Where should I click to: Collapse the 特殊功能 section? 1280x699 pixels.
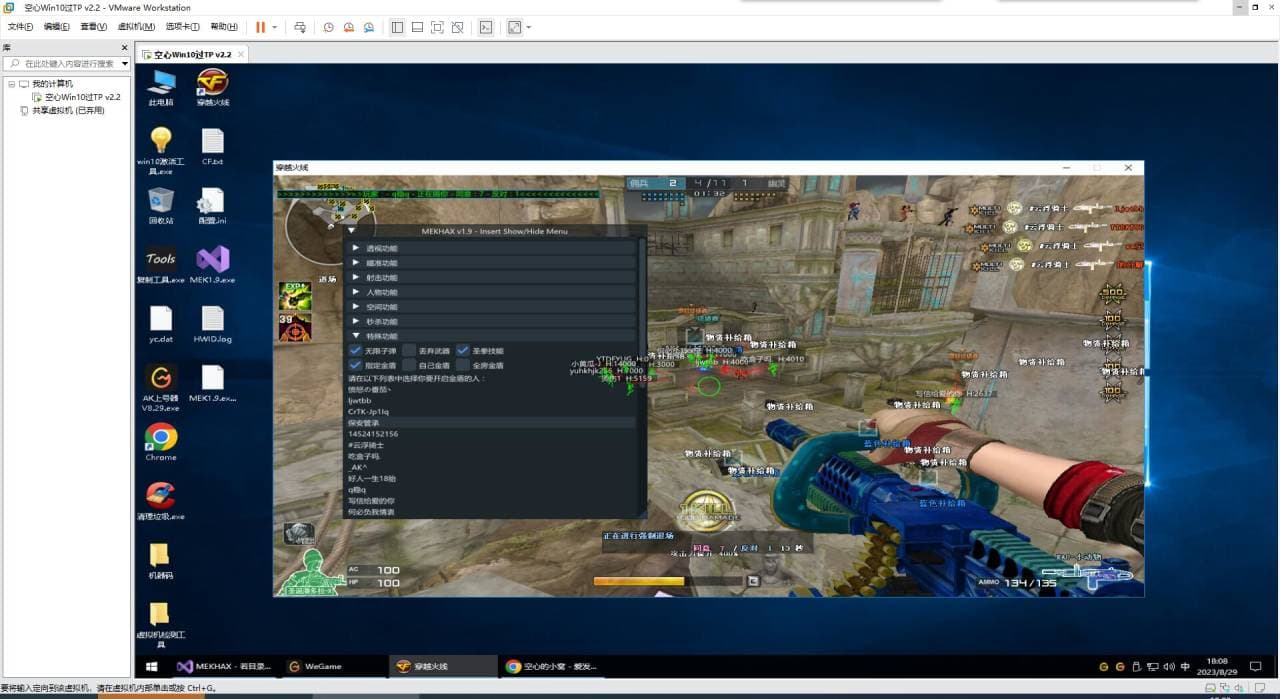click(490, 336)
